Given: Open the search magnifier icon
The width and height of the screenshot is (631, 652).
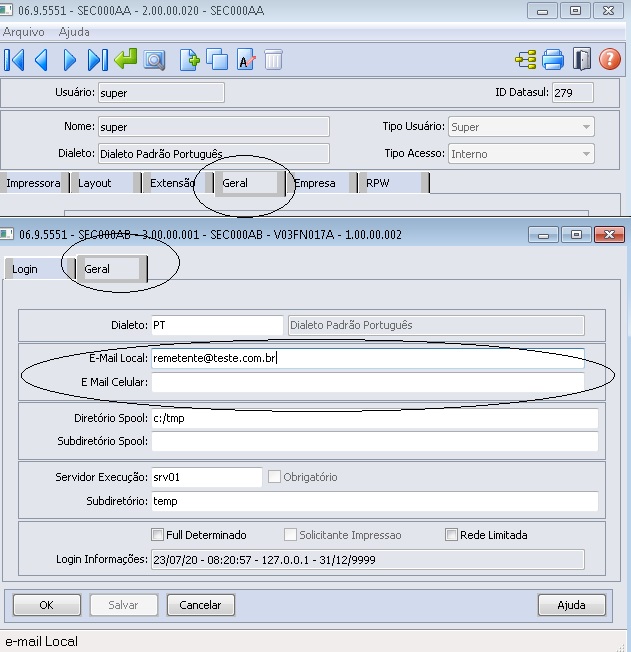Looking at the screenshot, I should (x=154, y=60).
